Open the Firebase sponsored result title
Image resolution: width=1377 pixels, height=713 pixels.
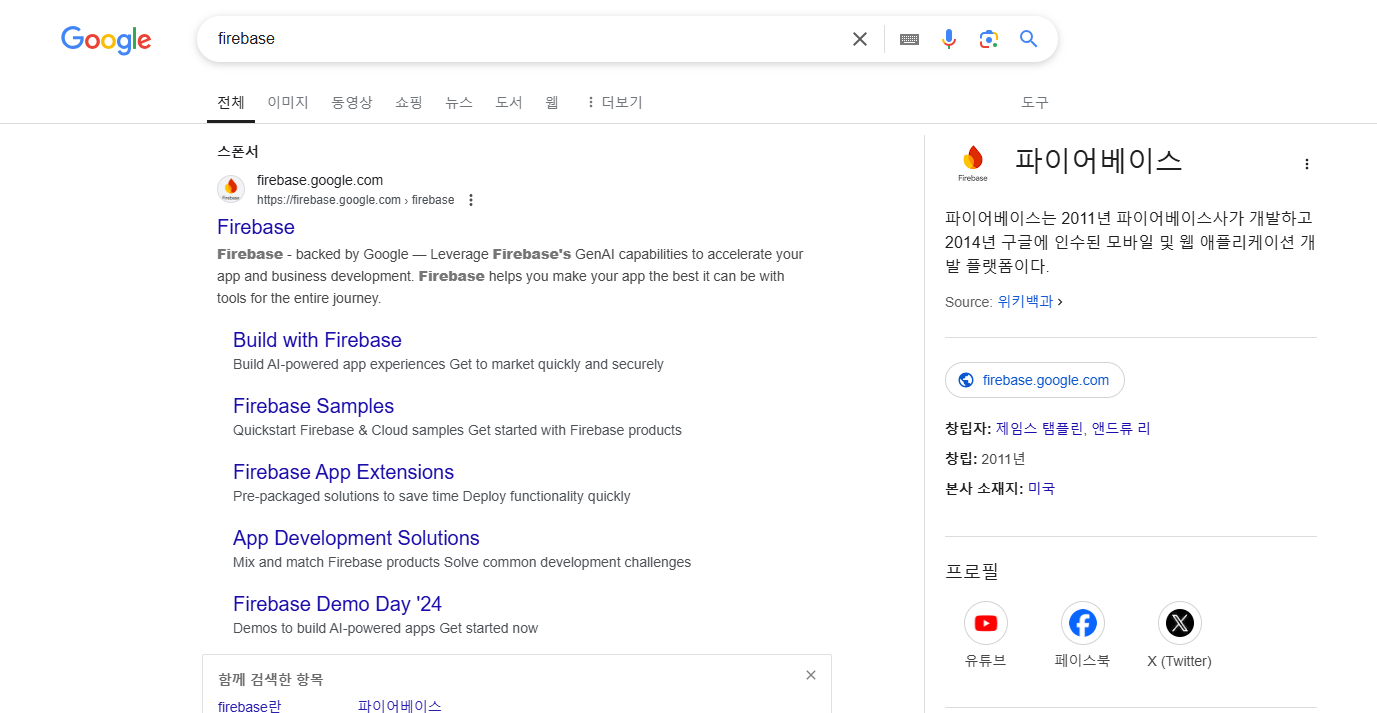point(256,227)
